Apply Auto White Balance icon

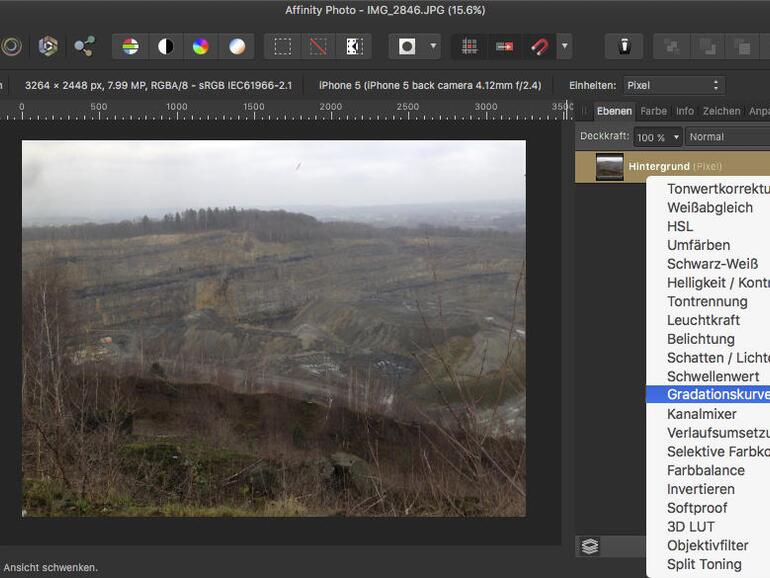click(x=236, y=46)
